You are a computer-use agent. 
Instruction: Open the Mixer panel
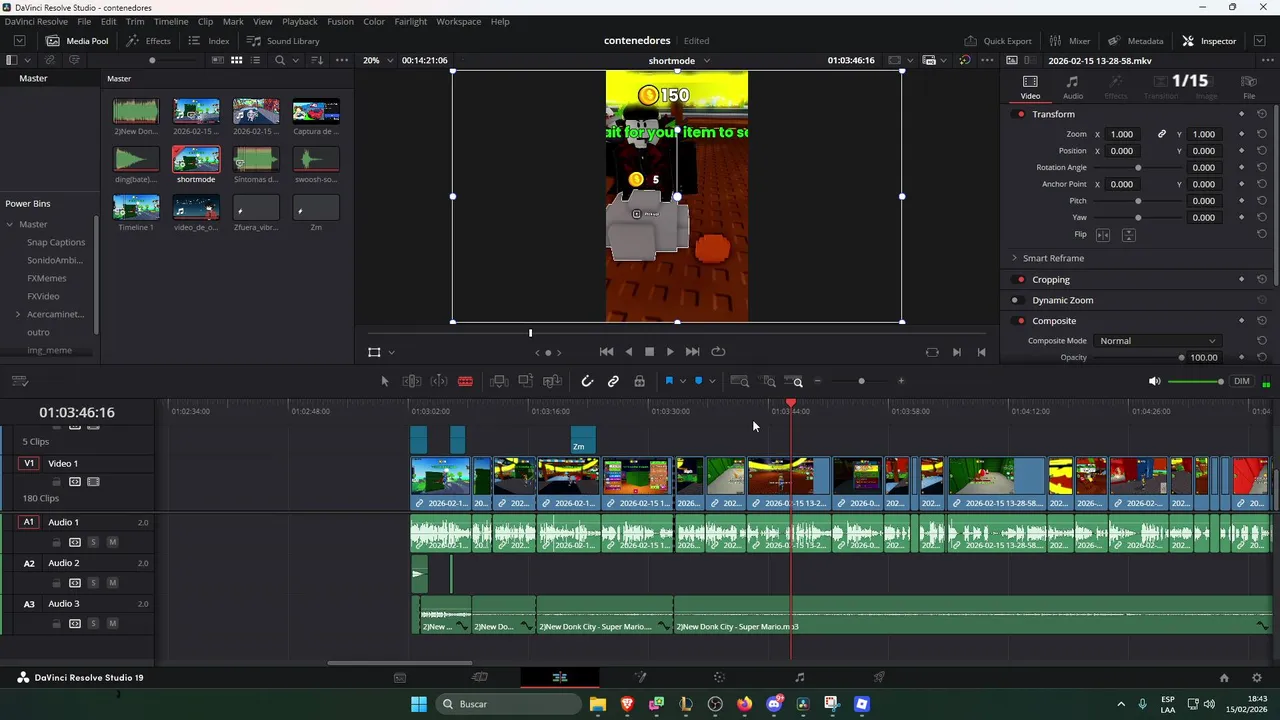(x=1069, y=41)
